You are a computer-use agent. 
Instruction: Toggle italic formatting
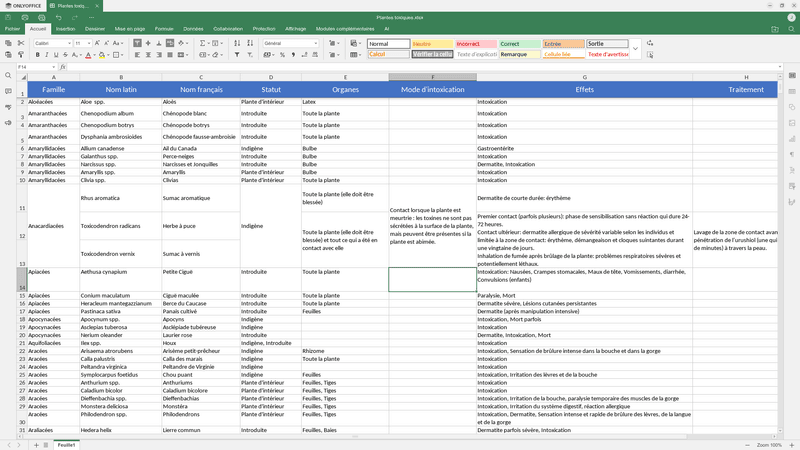46,55
